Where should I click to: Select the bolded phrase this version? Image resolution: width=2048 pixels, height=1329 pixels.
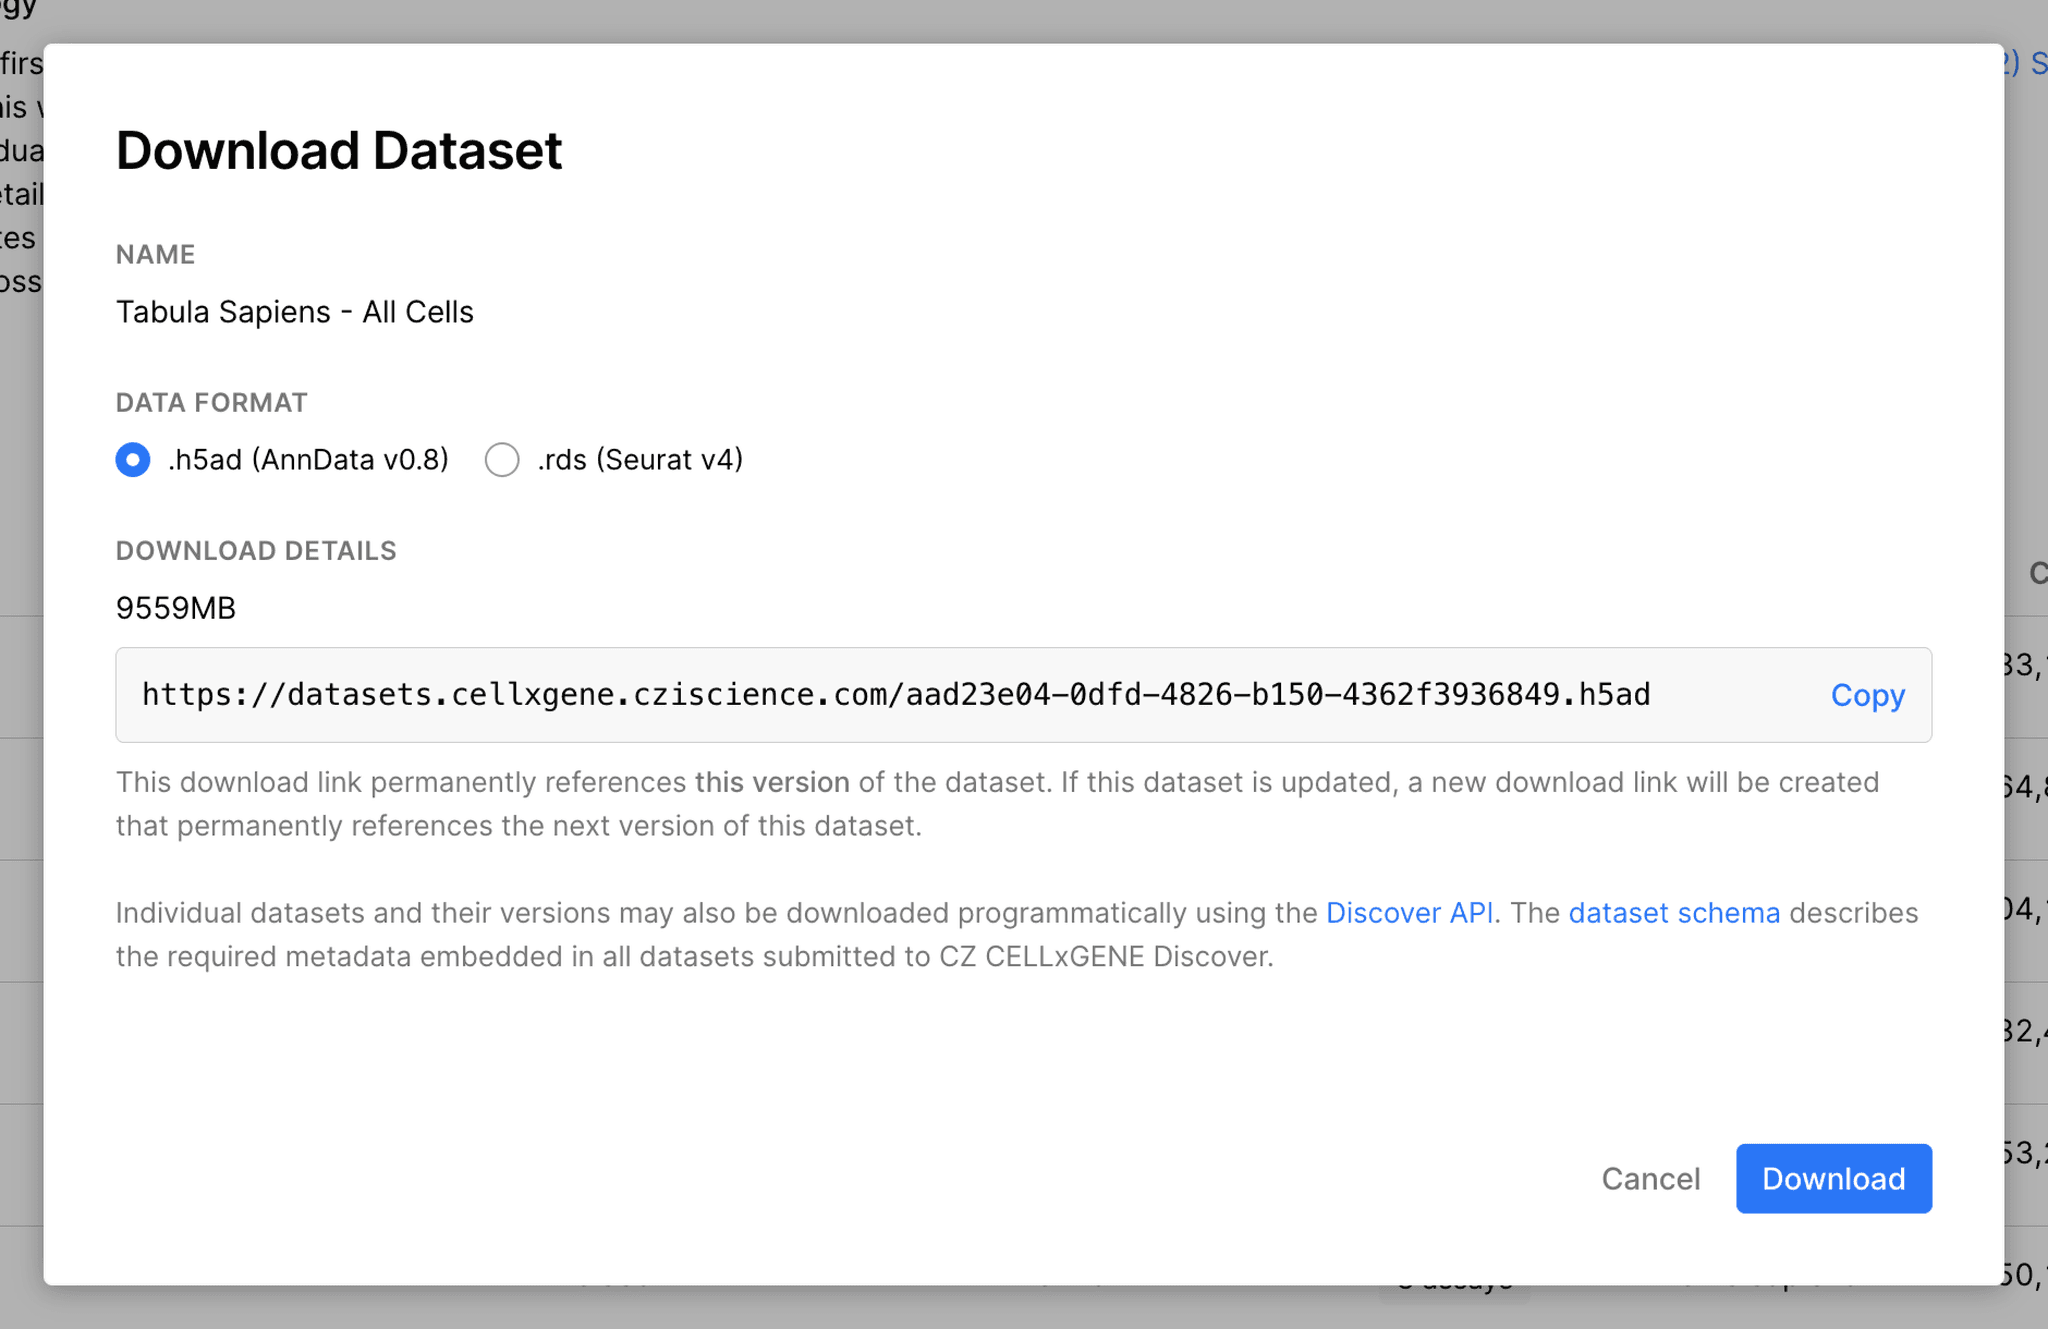[775, 782]
